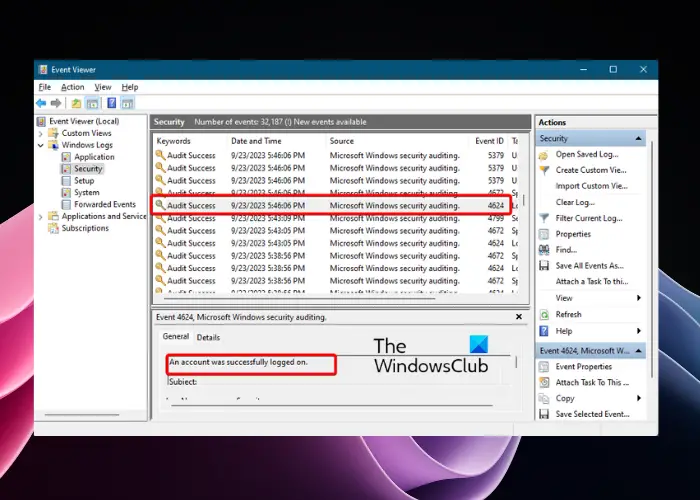
Task: Click the Subscriptions icon in tree
Action: coord(54,228)
